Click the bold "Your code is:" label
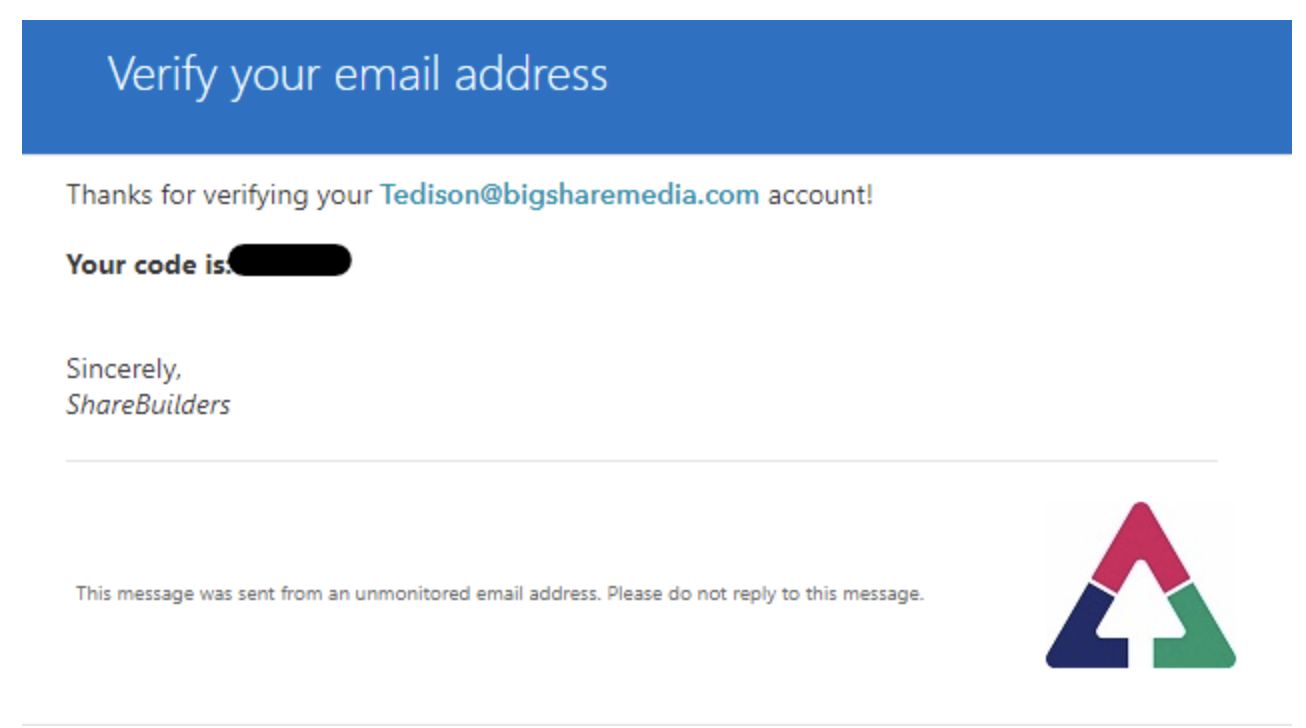 [147, 264]
